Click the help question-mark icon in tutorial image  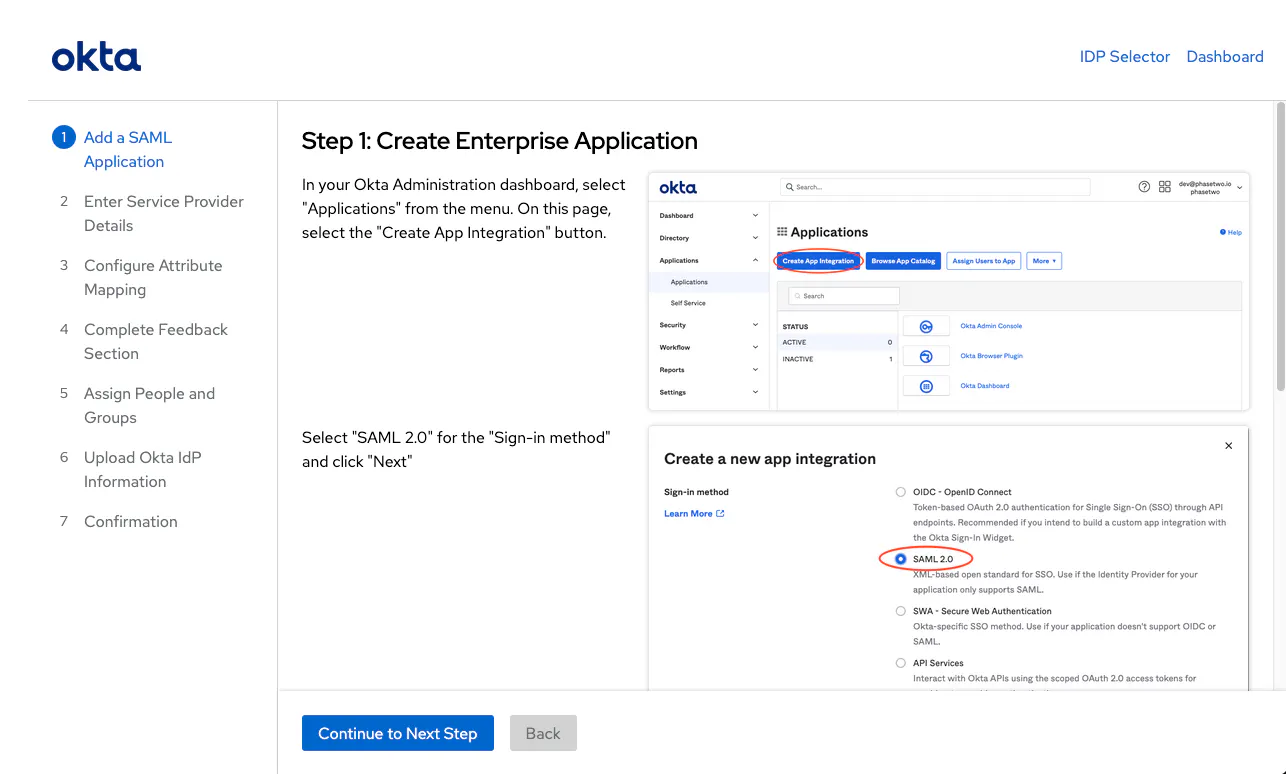coord(1144,187)
